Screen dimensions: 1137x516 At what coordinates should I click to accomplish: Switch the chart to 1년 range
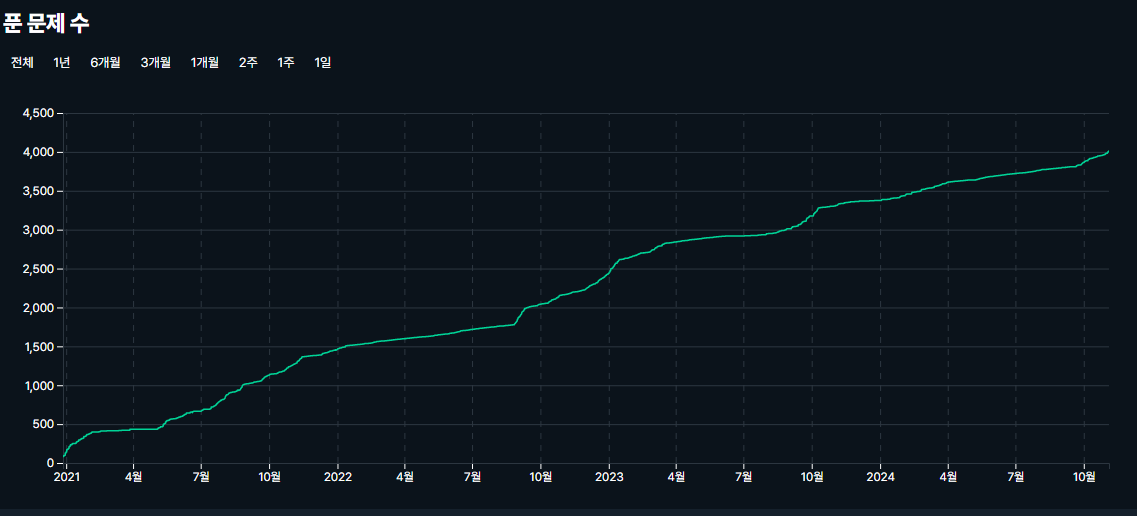click(x=62, y=62)
